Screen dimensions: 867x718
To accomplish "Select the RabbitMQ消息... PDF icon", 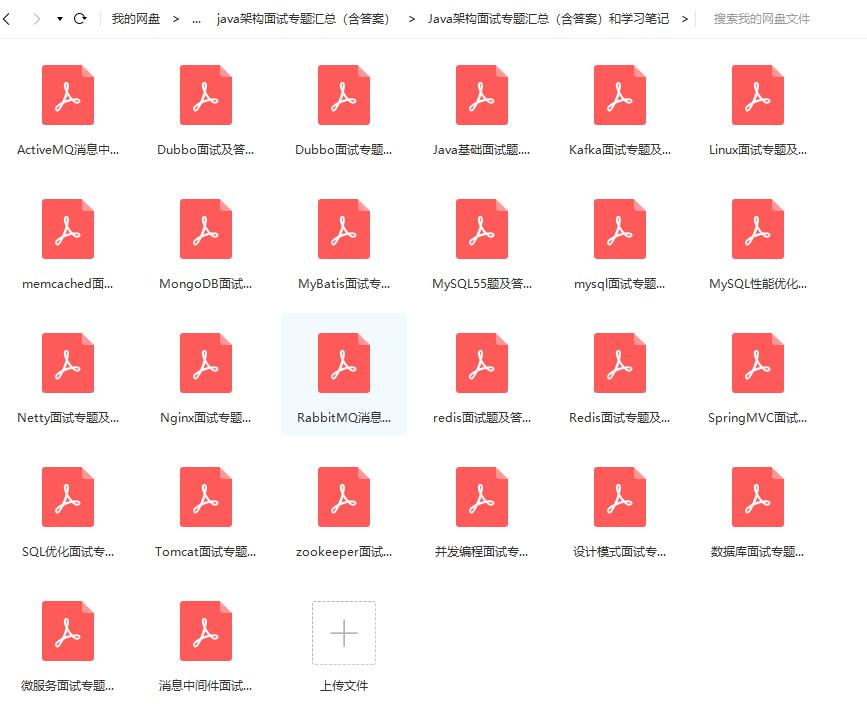I will 344,363.
